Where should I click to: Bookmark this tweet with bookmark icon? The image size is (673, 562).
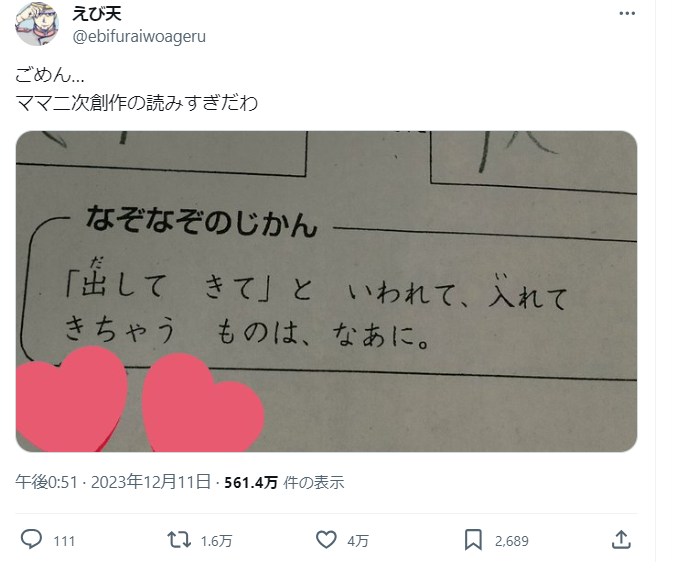tap(473, 540)
